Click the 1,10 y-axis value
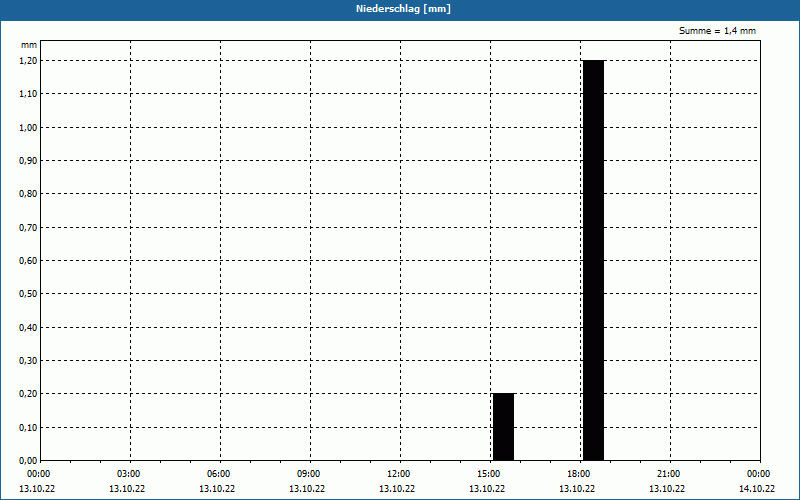Viewport: 800px width, 500px height. 28,94
